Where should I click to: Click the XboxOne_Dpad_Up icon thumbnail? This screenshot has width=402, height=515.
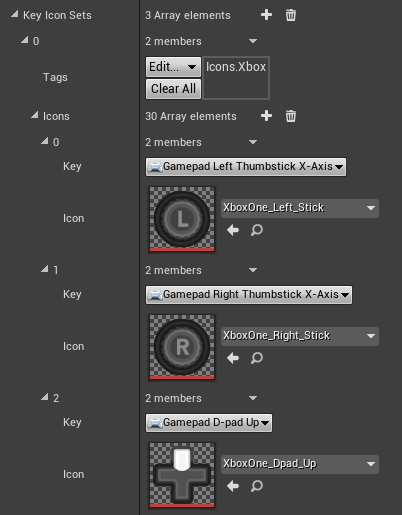[x=182, y=475]
